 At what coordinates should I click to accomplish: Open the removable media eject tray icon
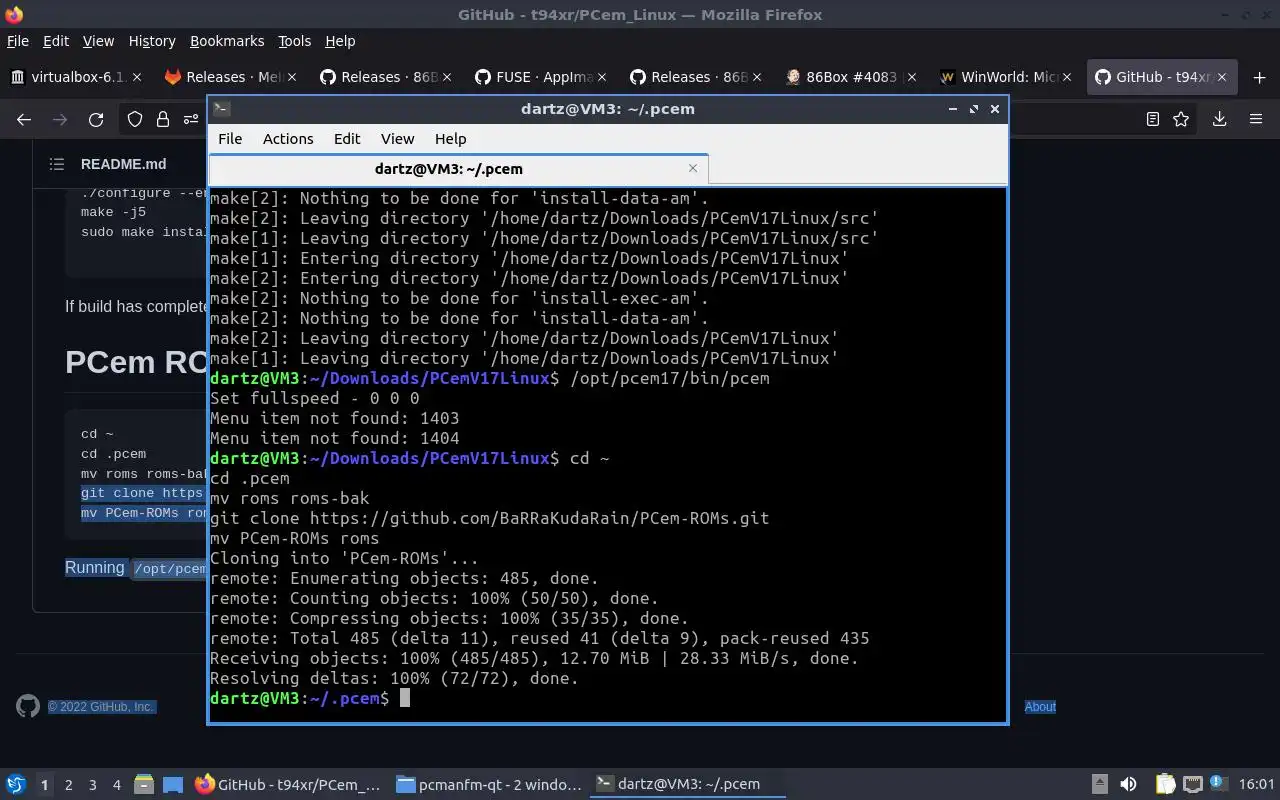[1099, 784]
